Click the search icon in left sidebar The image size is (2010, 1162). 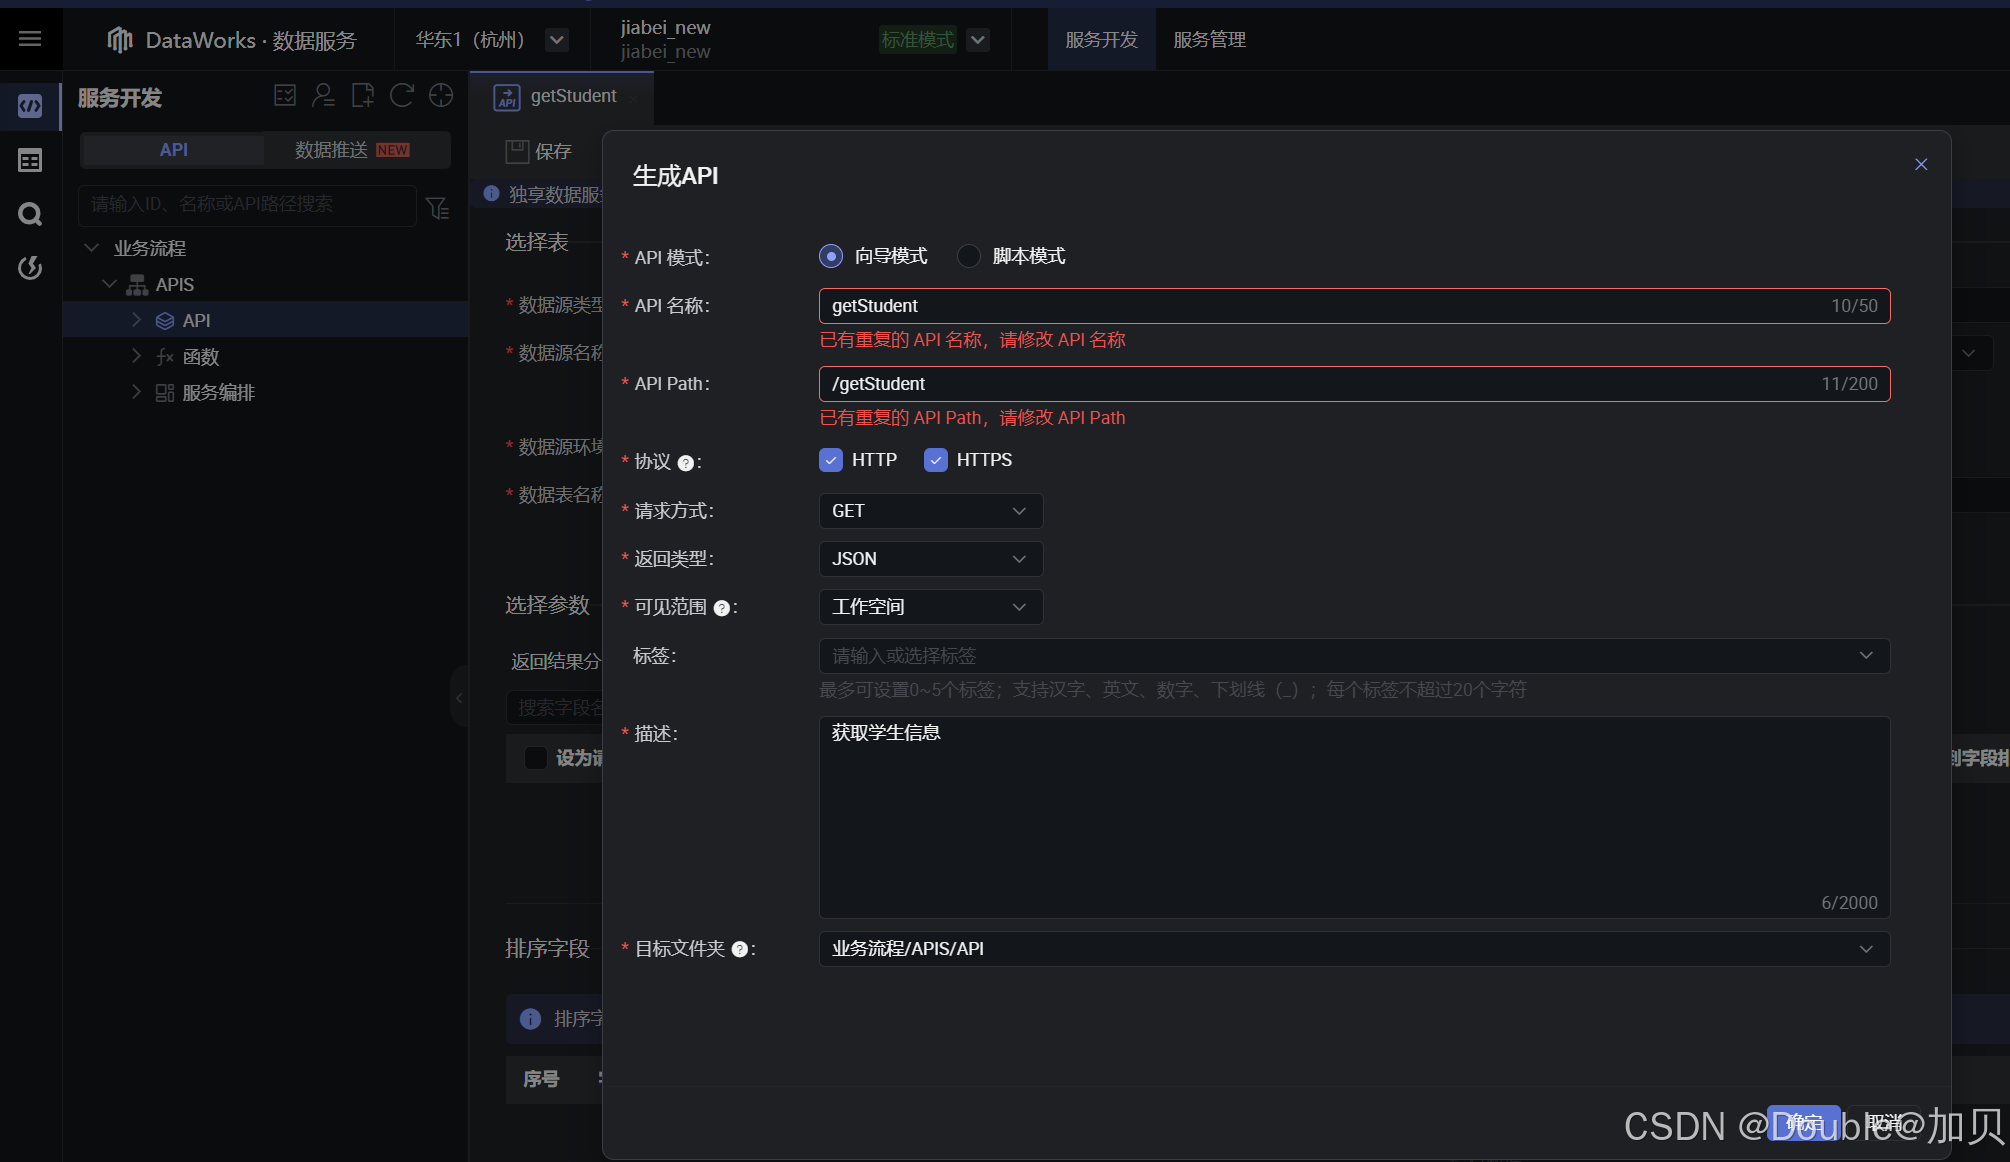pyautogui.click(x=29, y=214)
